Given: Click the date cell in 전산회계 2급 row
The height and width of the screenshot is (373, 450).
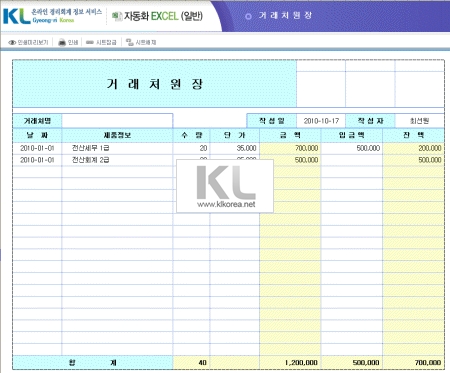Looking at the screenshot, I should (37, 160).
